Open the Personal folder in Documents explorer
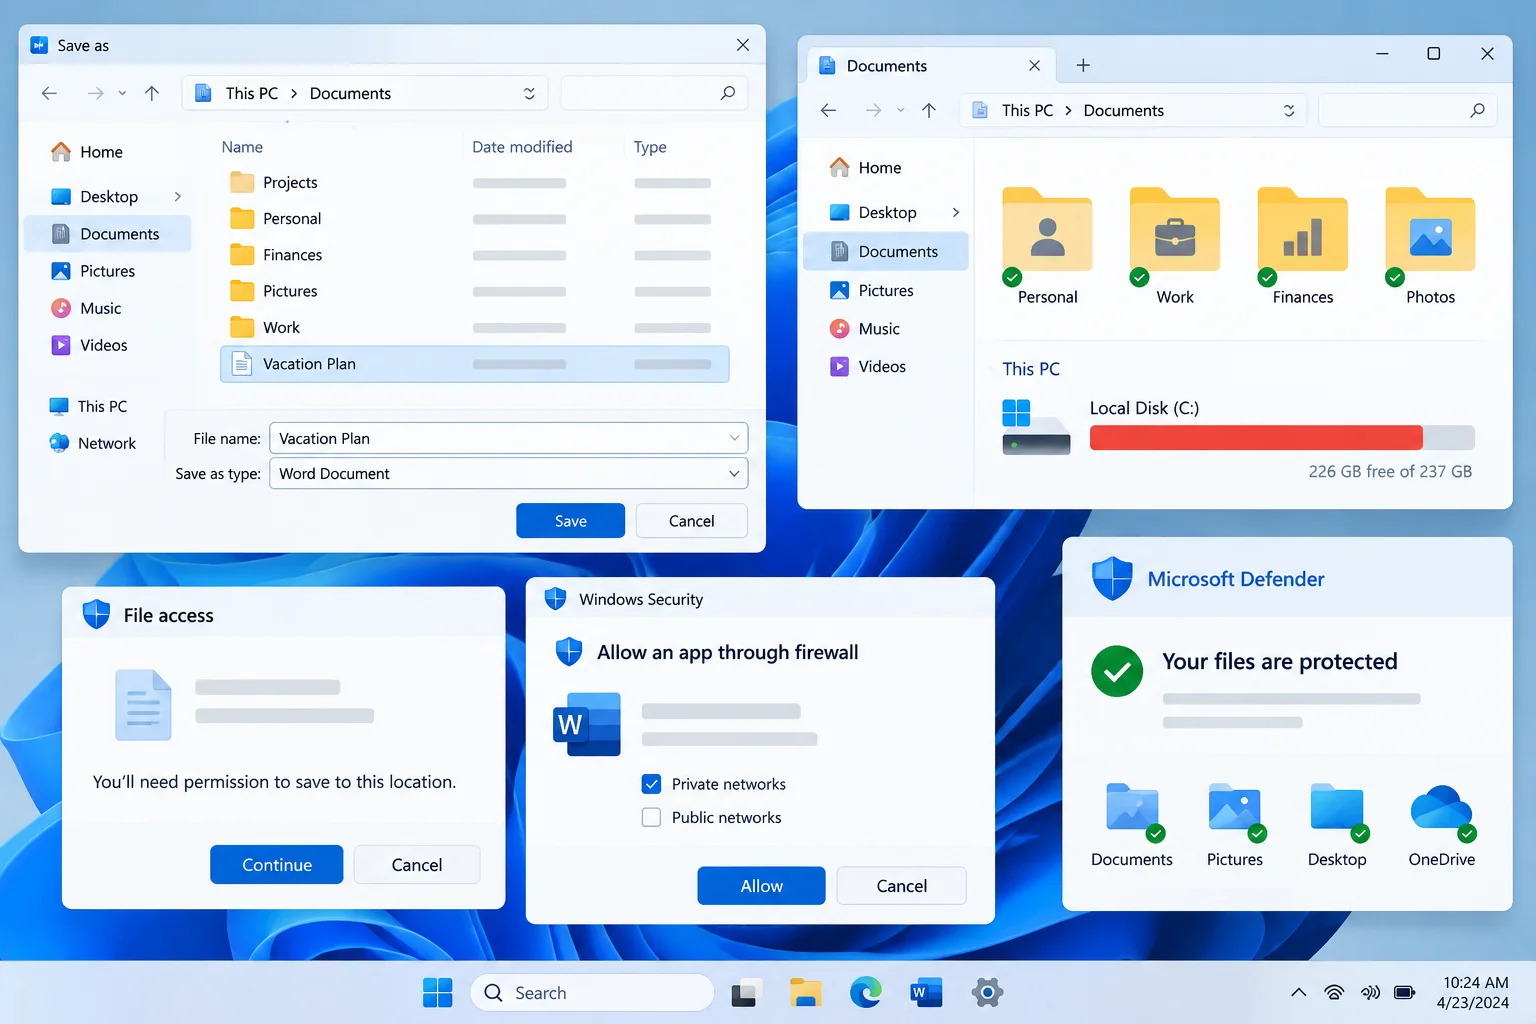The width and height of the screenshot is (1536, 1024). pyautogui.click(x=1047, y=247)
